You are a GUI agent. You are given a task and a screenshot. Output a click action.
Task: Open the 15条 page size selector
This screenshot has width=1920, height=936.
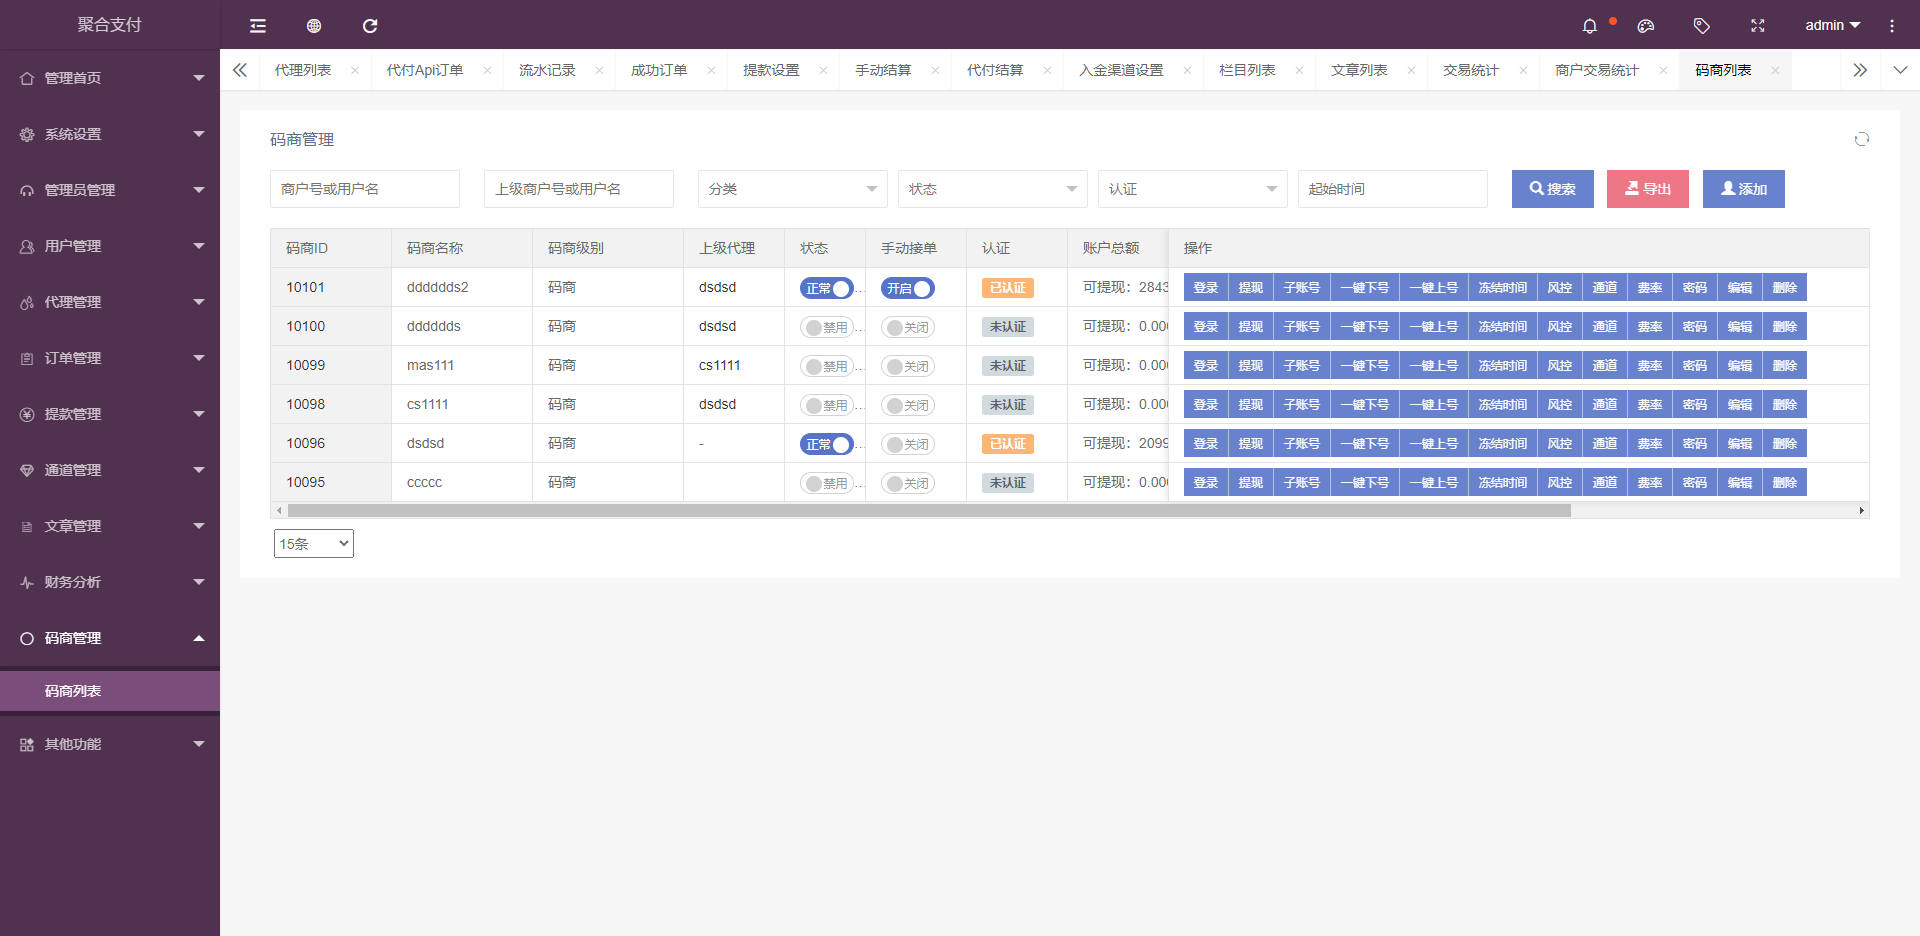(x=314, y=543)
